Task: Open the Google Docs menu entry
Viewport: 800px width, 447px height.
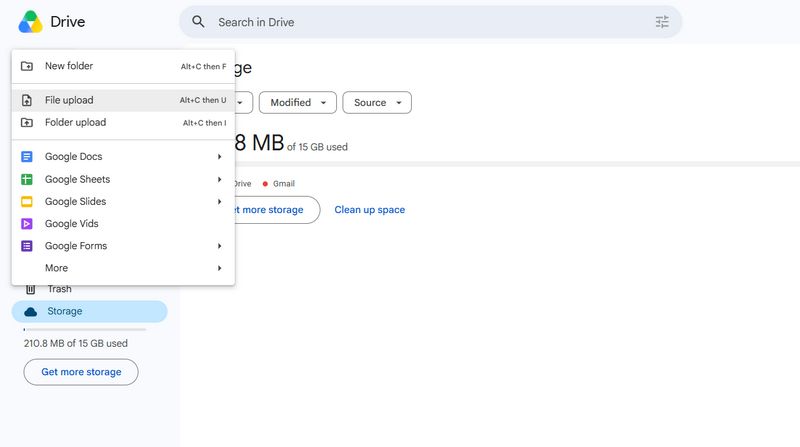Action: click(123, 157)
